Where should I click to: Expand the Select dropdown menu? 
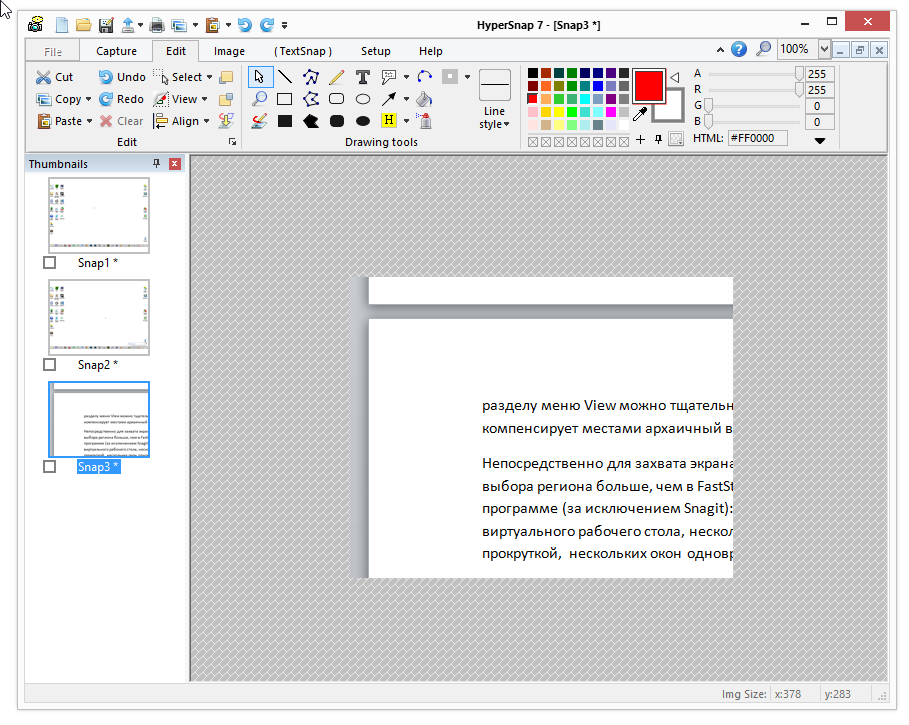pyautogui.click(x=207, y=77)
